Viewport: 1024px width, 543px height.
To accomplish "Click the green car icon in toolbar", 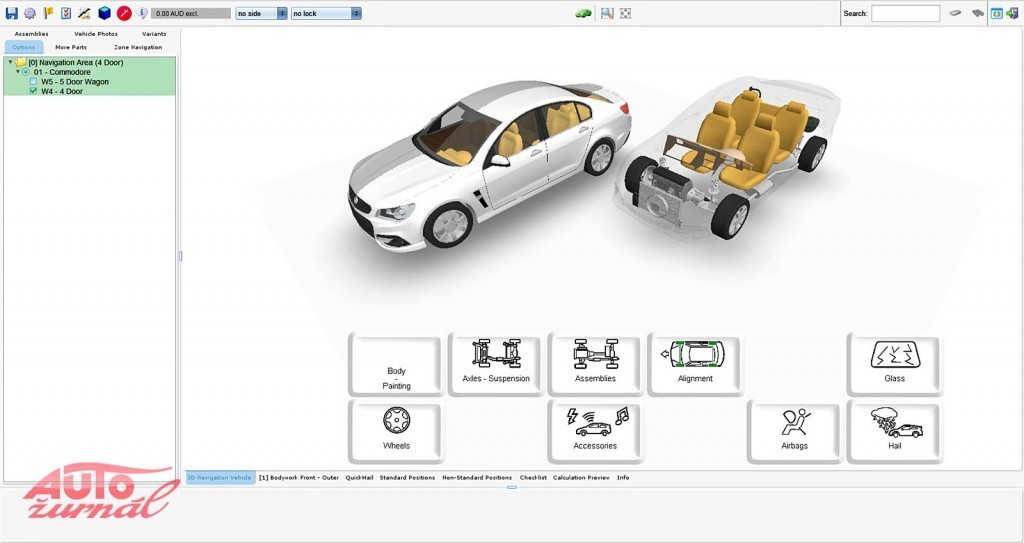I will coord(583,13).
